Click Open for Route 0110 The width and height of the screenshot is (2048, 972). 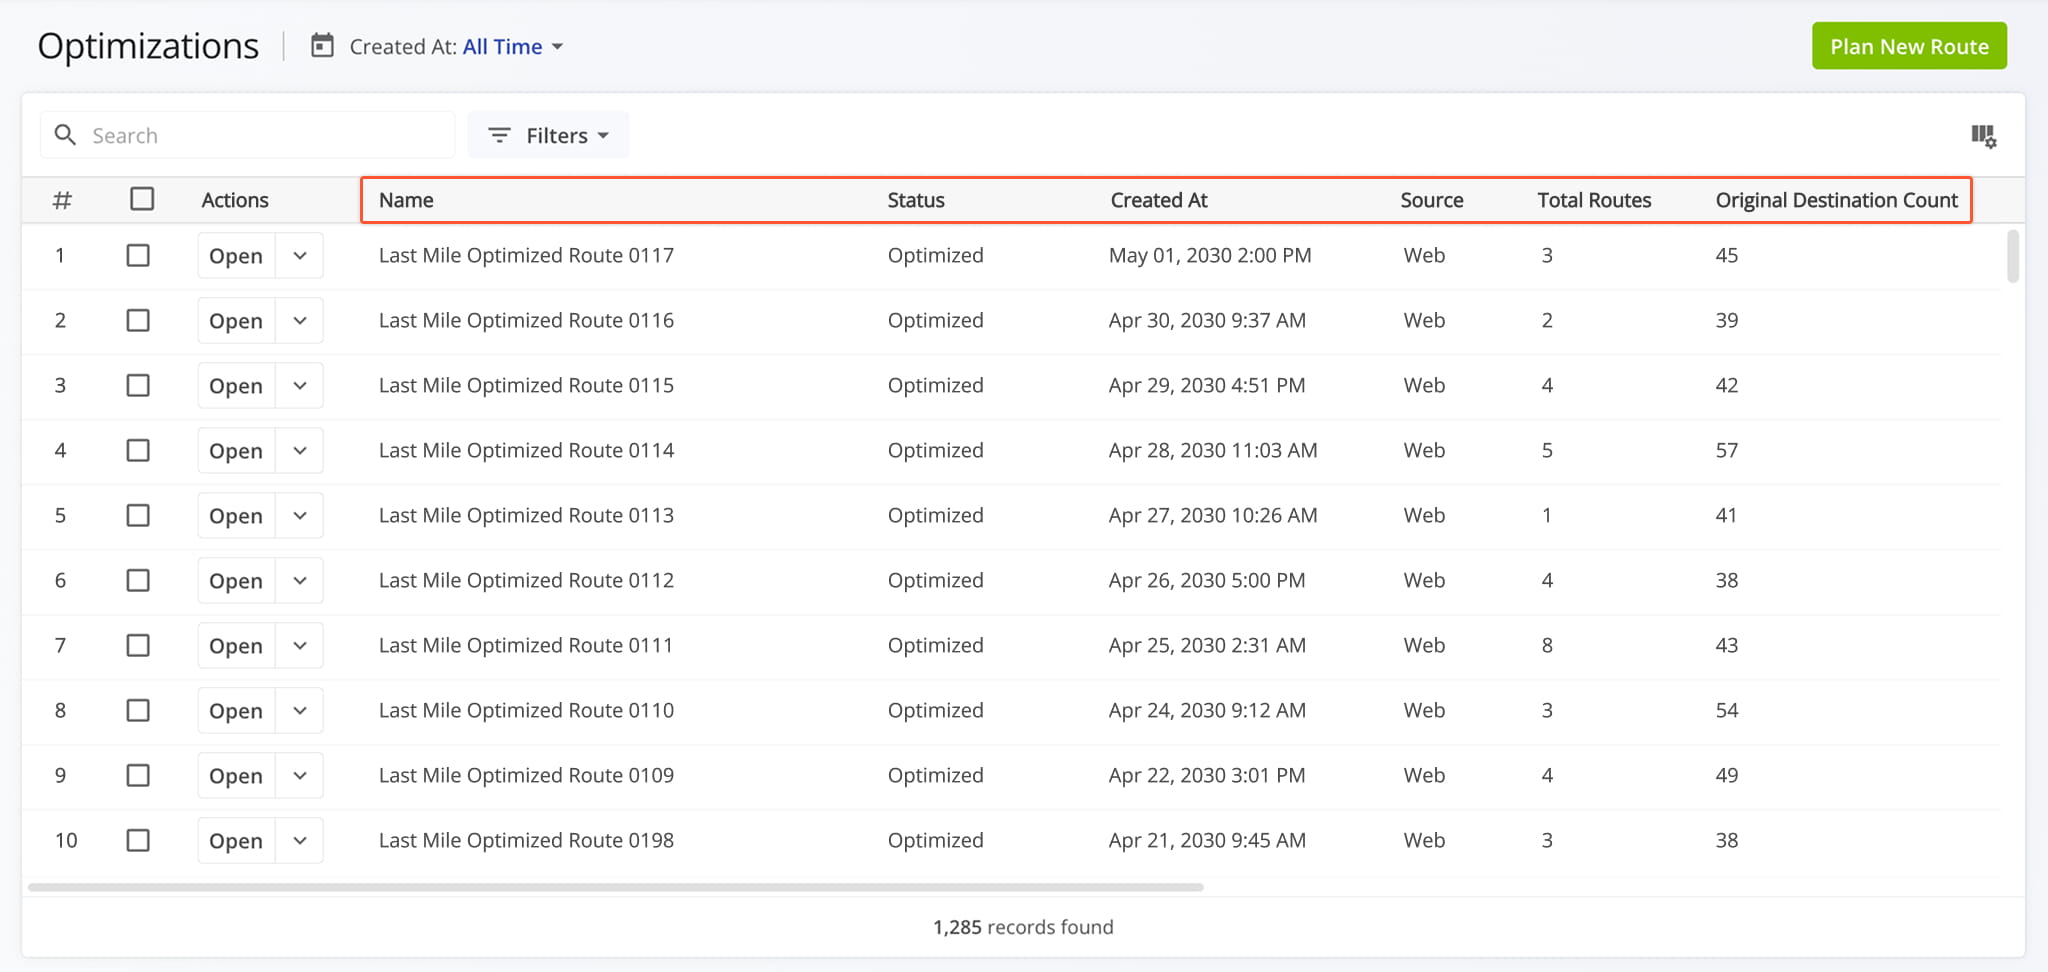click(x=236, y=711)
